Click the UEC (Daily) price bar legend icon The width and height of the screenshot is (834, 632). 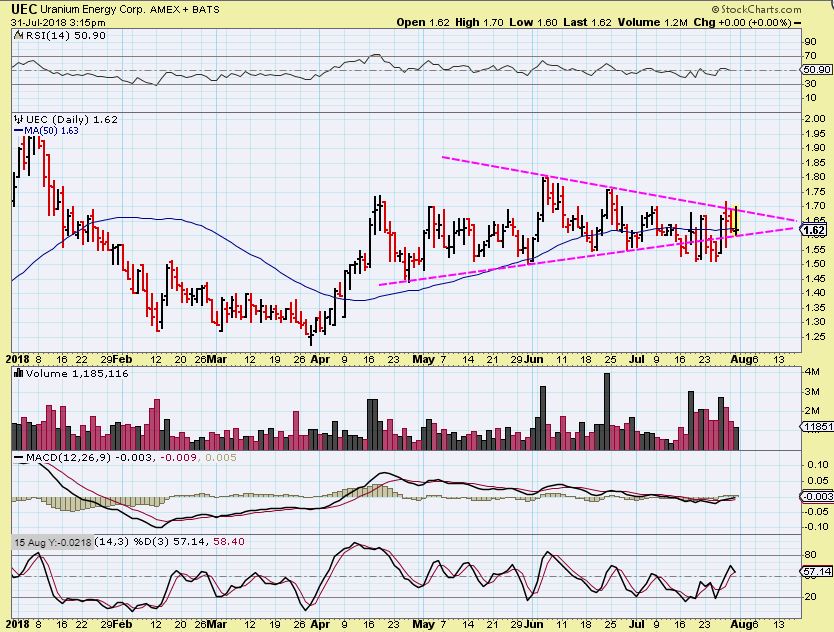pos(19,119)
